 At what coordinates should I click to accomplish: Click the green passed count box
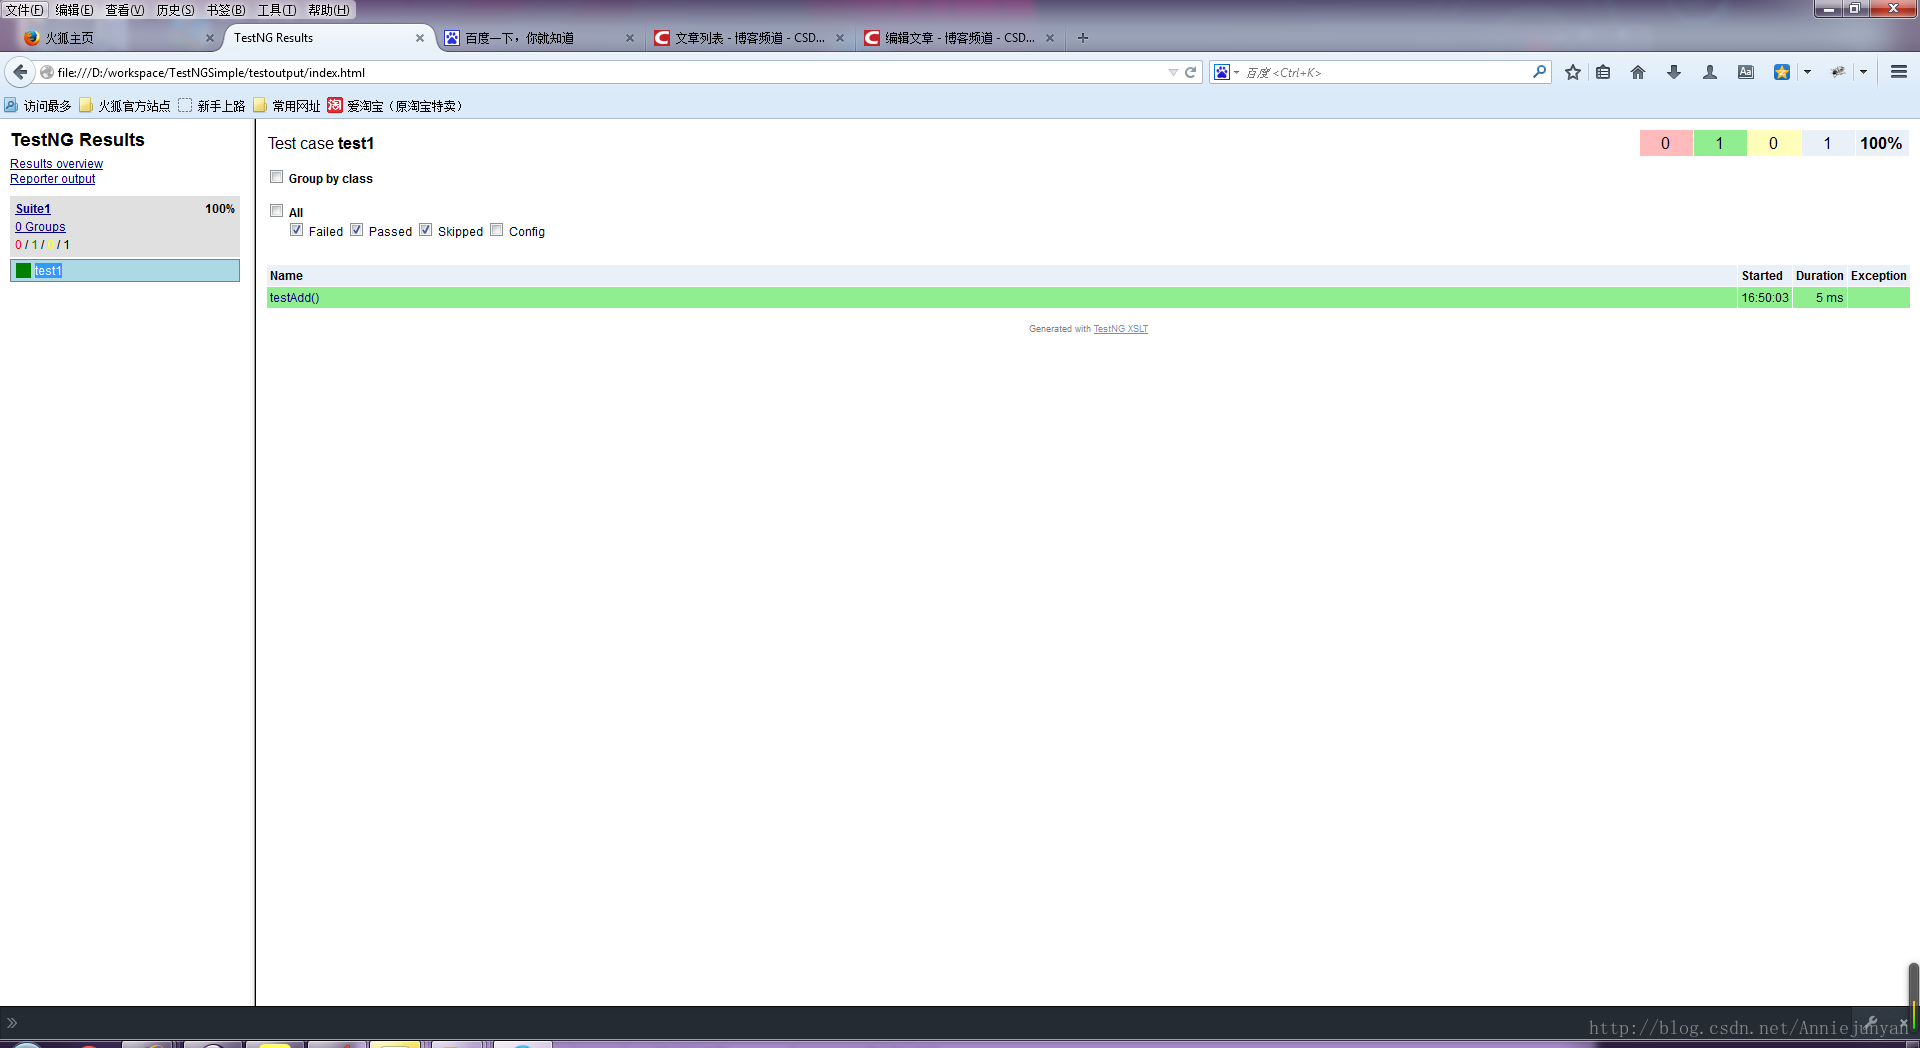tap(1720, 143)
